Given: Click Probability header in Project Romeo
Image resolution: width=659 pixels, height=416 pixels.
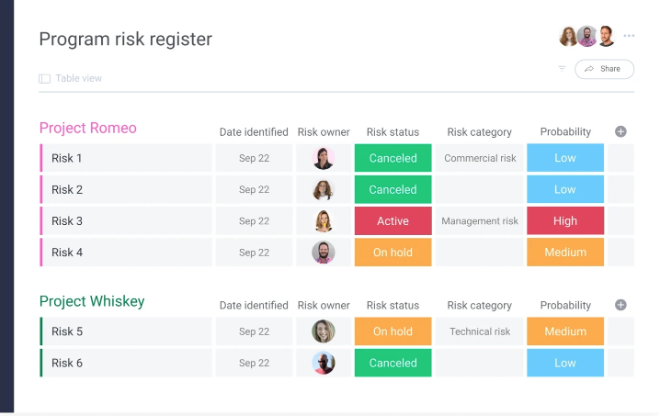Looking at the screenshot, I should pyautogui.click(x=565, y=132).
